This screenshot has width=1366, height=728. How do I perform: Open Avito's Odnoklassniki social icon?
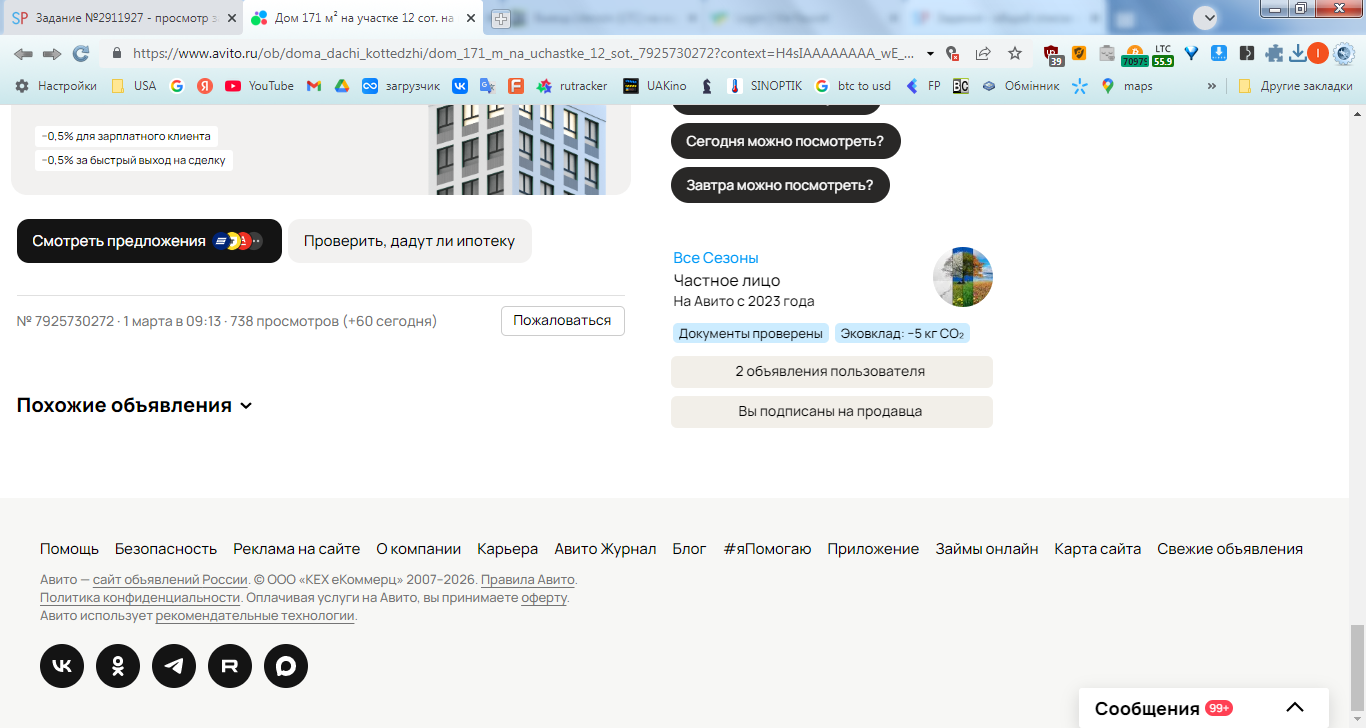[x=118, y=666]
